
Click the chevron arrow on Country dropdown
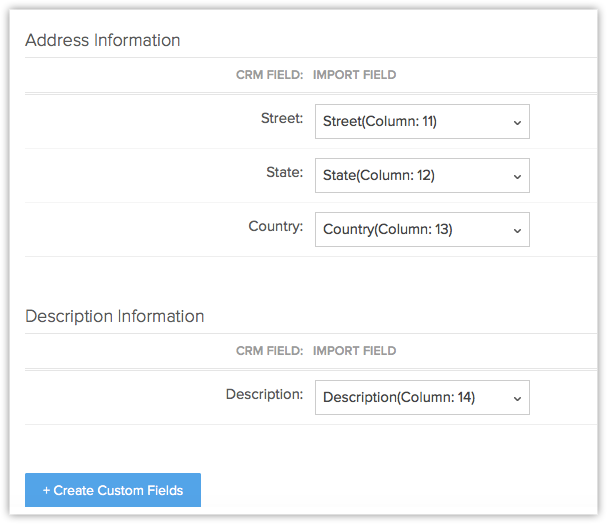point(517,230)
